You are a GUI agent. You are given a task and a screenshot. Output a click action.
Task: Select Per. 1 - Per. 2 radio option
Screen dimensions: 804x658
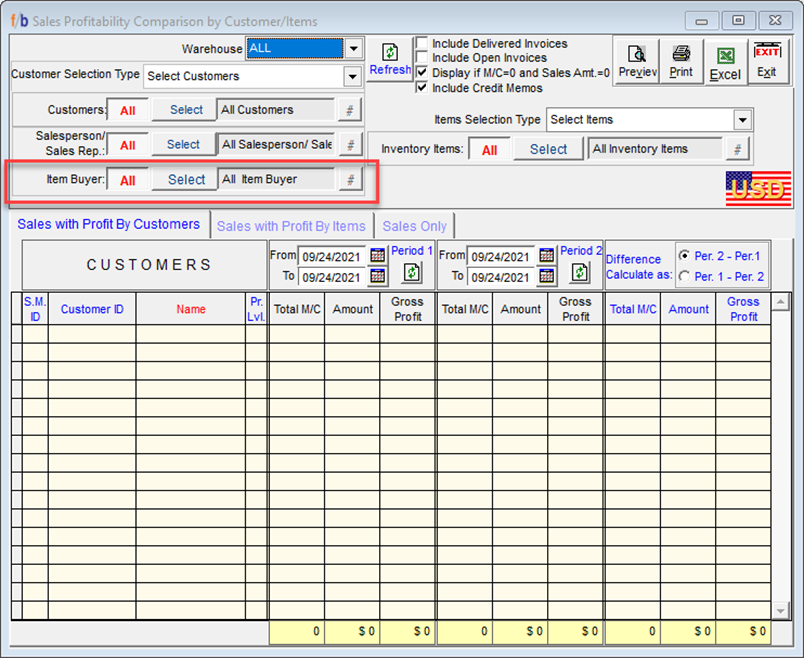point(684,276)
